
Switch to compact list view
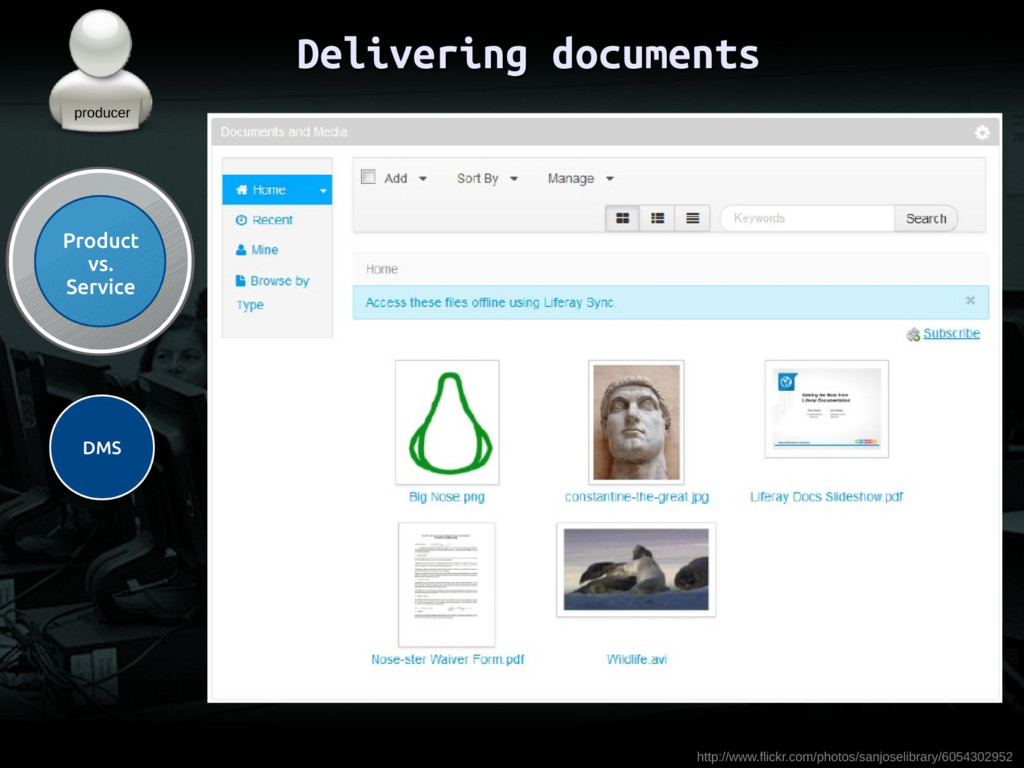point(692,218)
